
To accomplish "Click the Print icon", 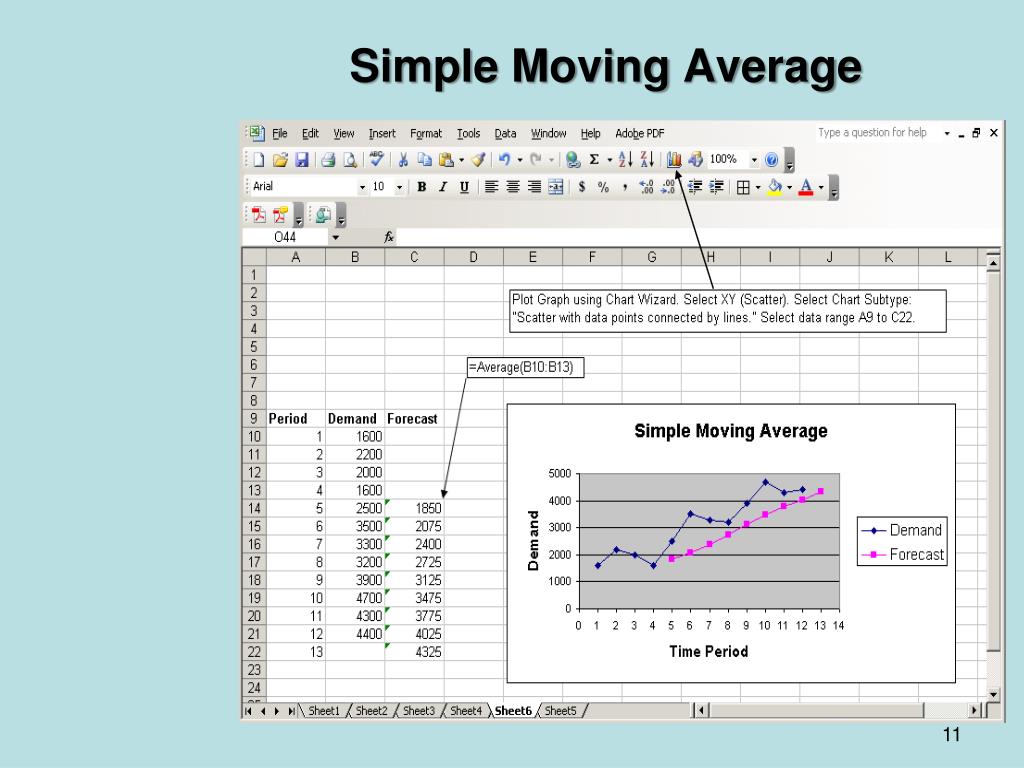I will pyautogui.click(x=328, y=159).
